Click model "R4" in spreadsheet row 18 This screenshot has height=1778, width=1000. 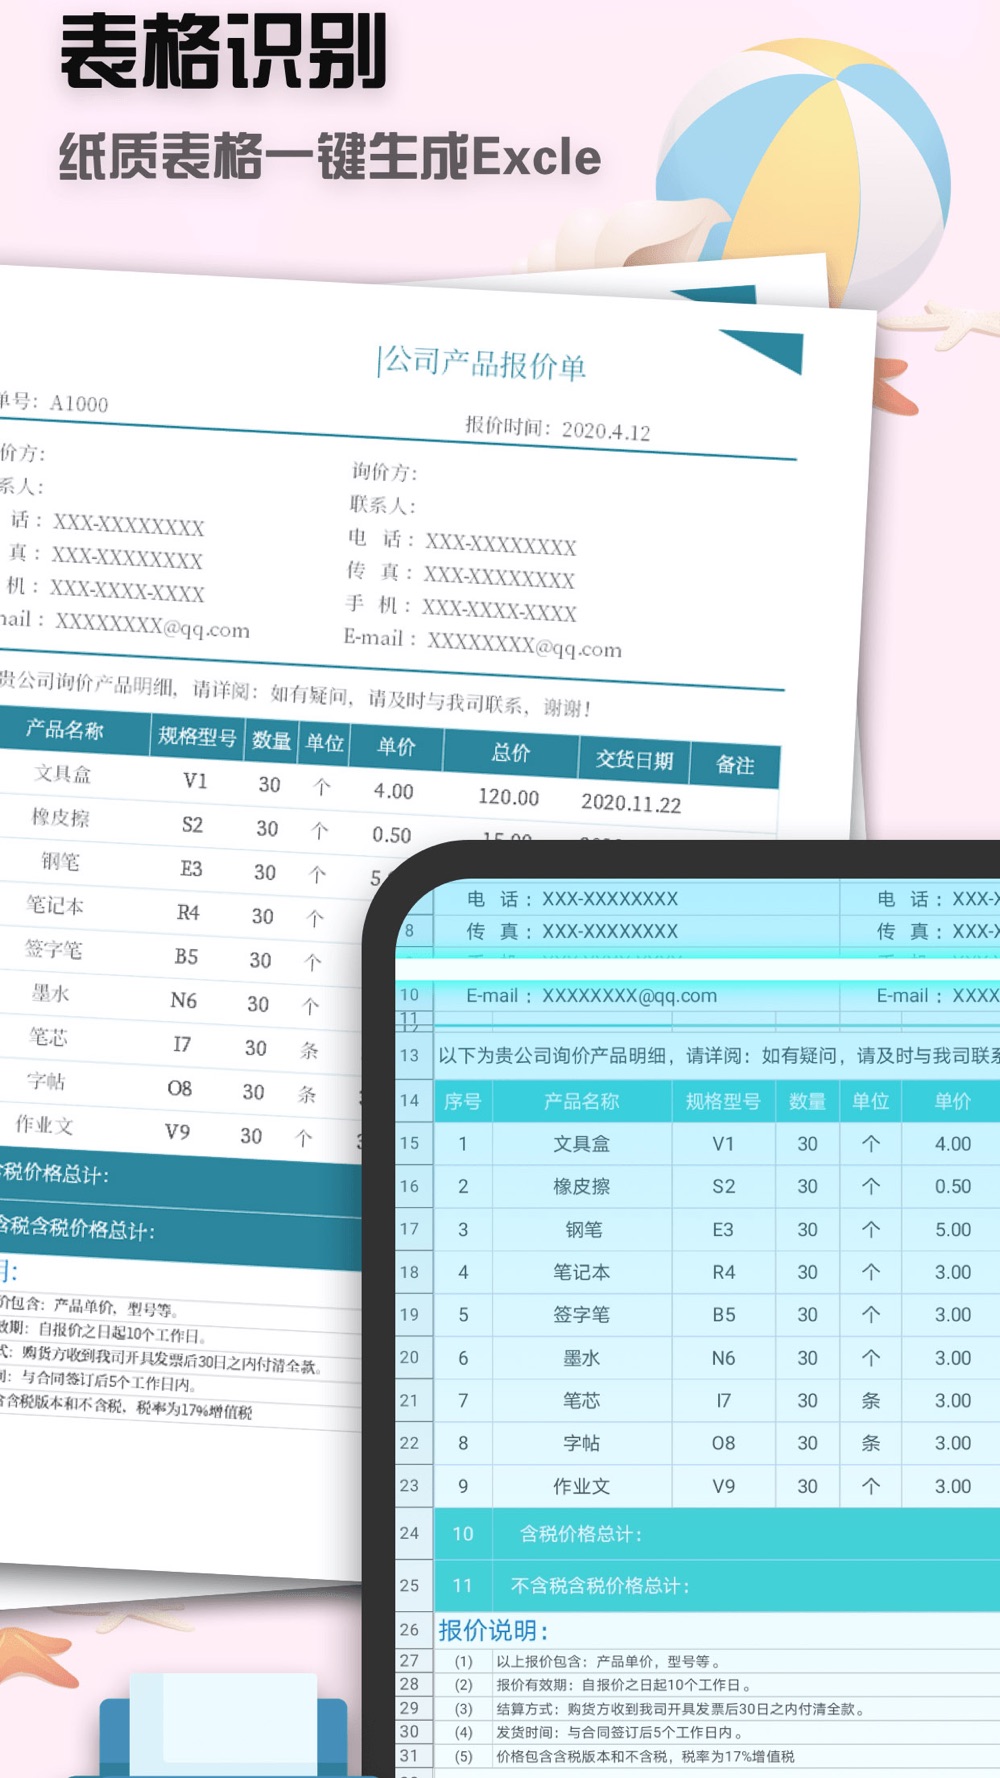[x=723, y=1272]
